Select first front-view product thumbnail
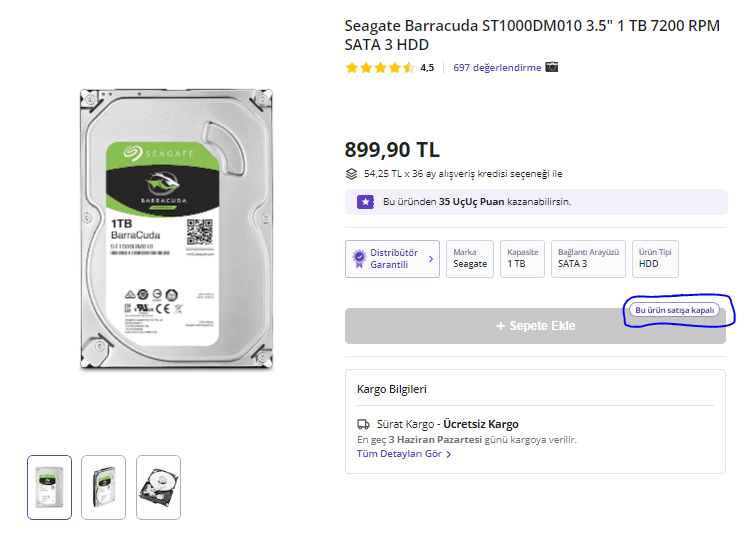Viewport: 744px width, 536px height. [x=50, y=487]
